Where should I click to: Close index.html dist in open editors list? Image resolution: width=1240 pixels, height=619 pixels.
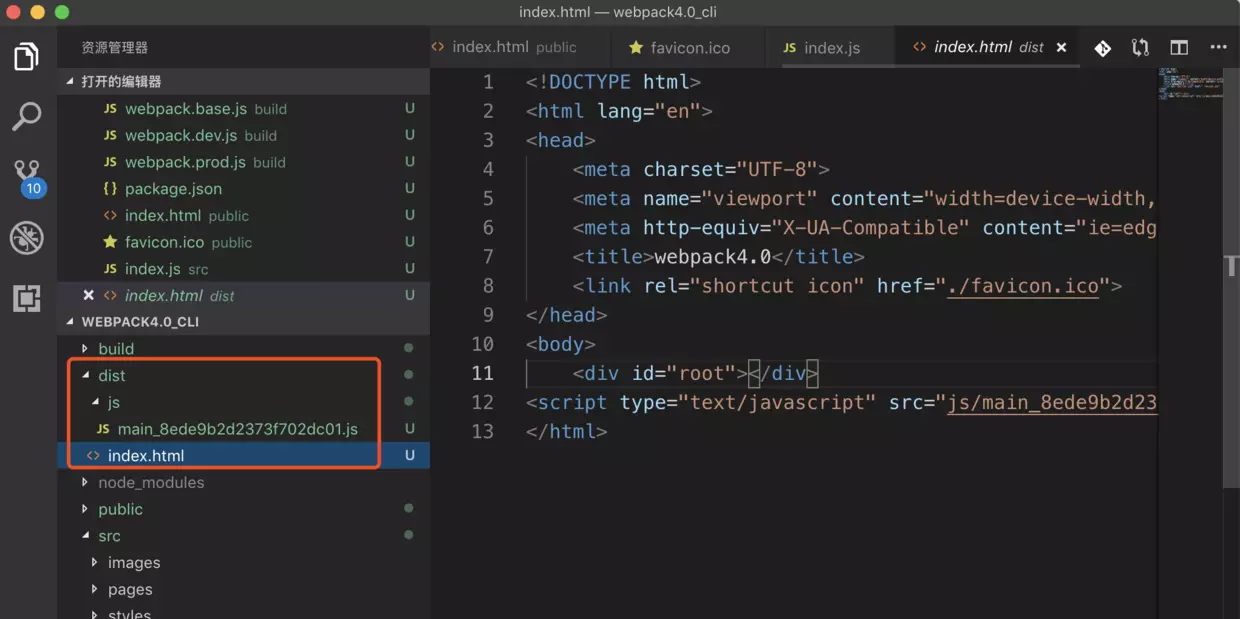coord(88,295)
